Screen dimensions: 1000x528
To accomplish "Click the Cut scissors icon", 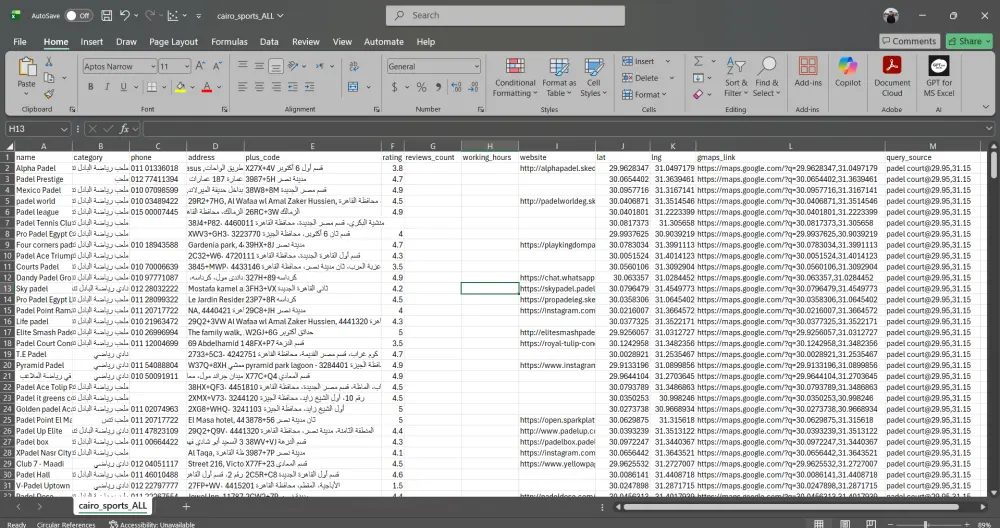I will [x=48, y=62].
